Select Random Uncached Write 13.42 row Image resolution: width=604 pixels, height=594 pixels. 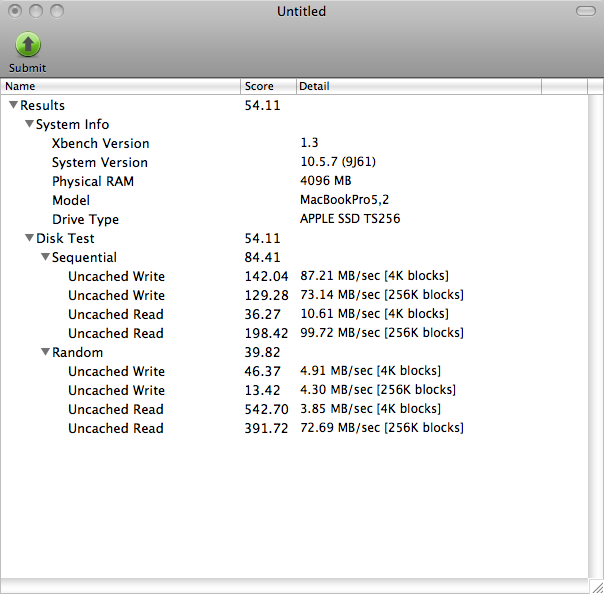(x=294, y=390)
